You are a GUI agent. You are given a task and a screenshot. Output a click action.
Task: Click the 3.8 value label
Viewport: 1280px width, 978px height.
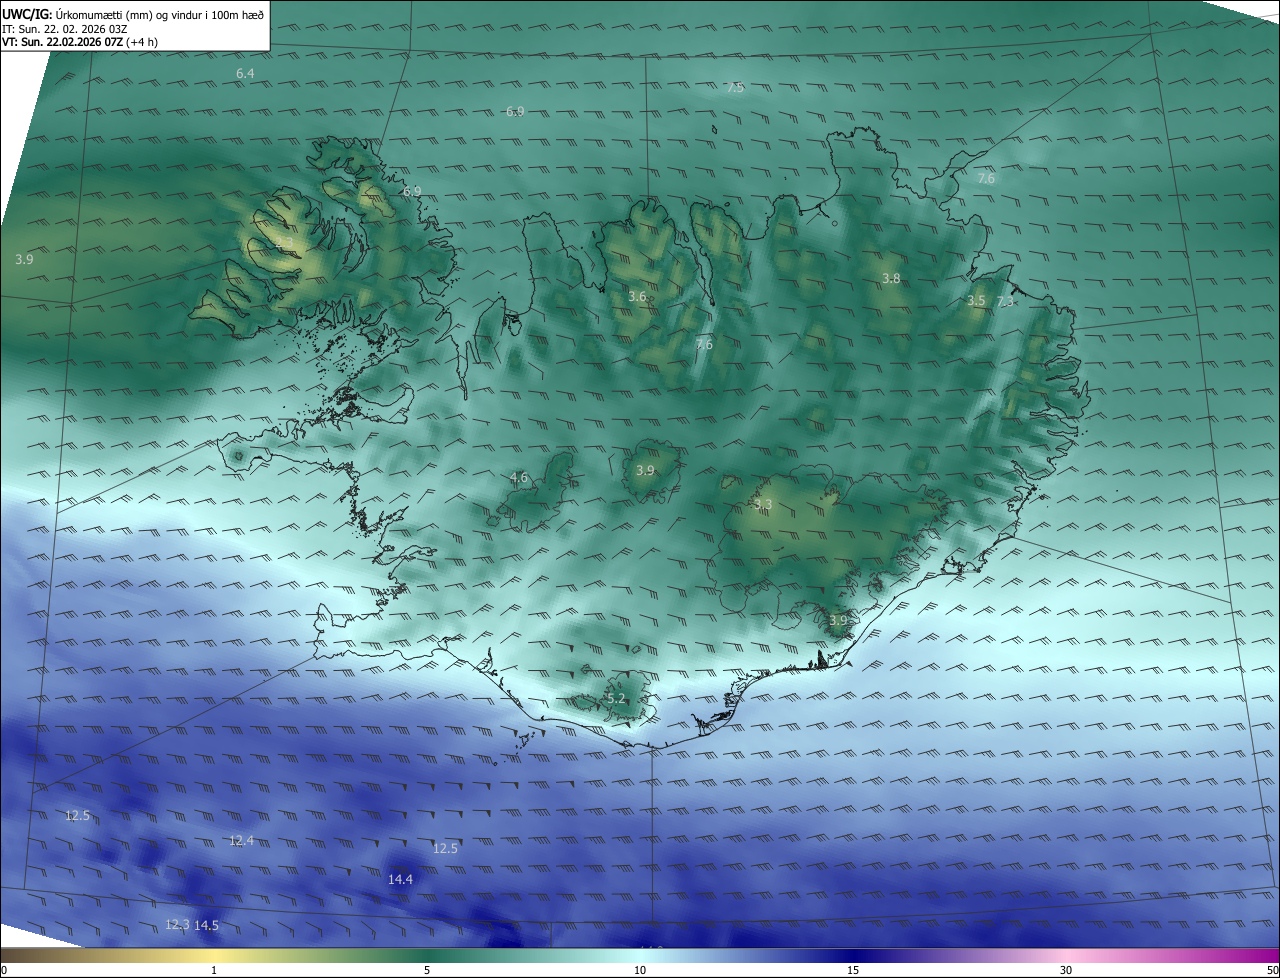[891, 278]
